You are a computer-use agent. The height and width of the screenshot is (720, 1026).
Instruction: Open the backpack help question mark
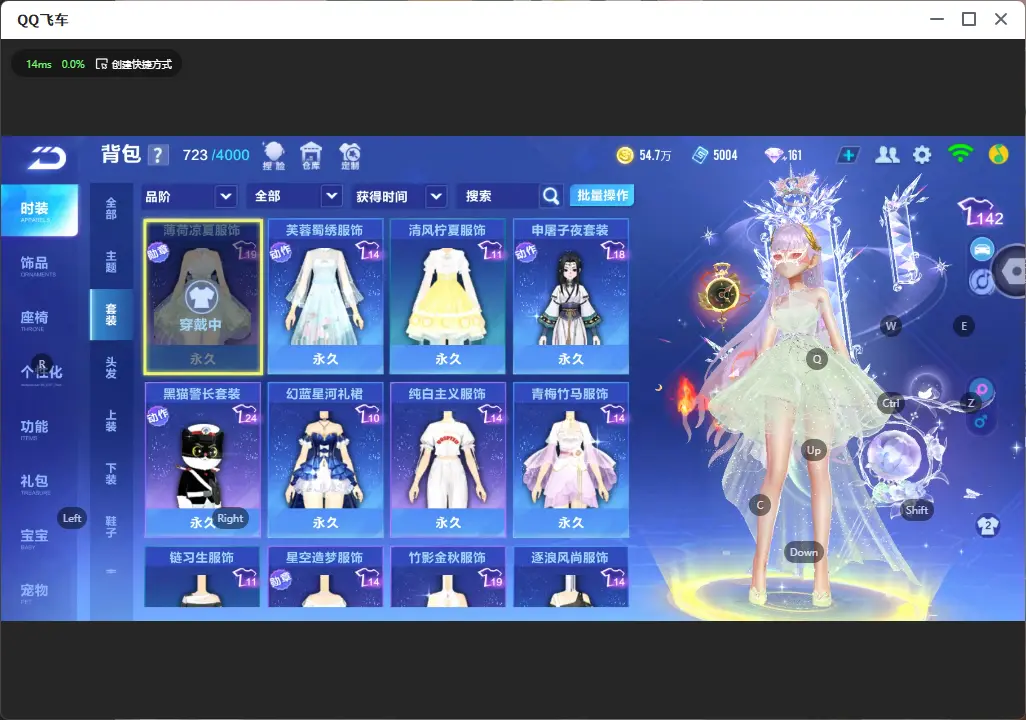click(157, 155)
